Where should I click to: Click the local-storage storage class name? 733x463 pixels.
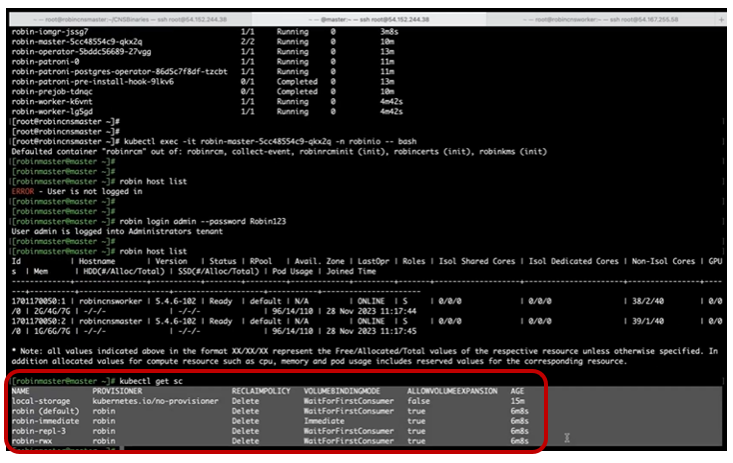point(41,401)
